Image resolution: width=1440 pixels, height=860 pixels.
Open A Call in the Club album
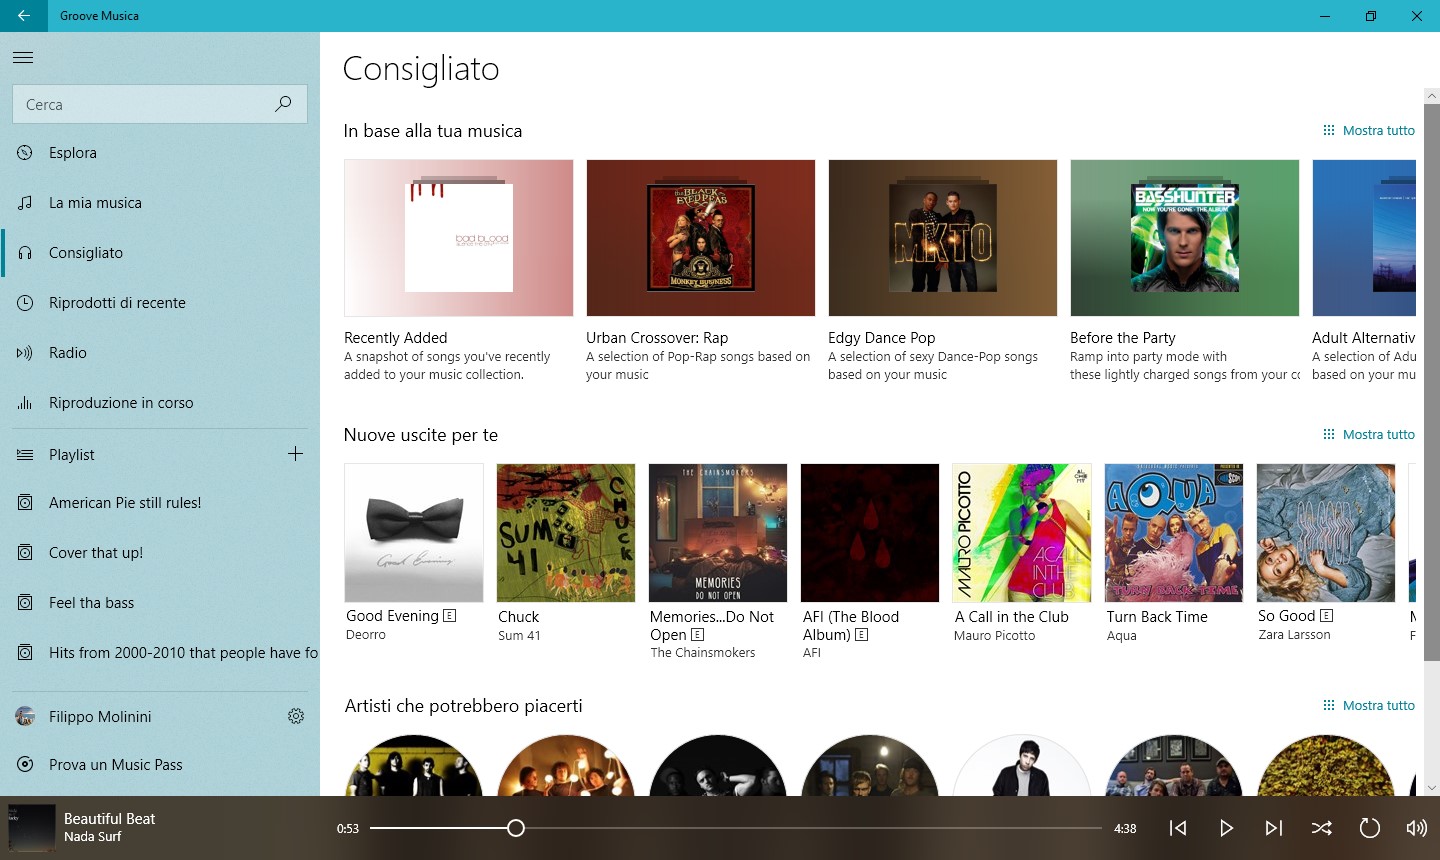click(1022, 553)
